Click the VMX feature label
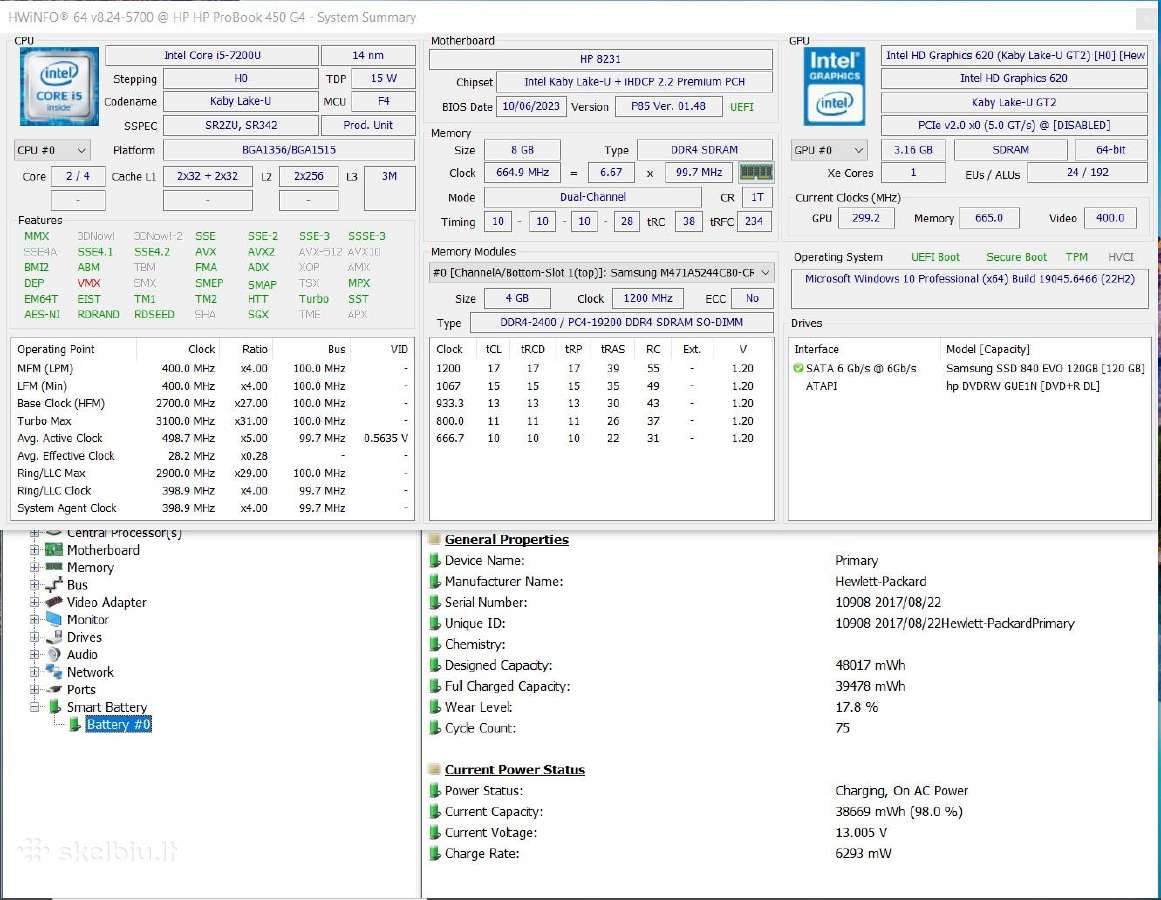The width and height of the screenshot is (1161, 900). pyautogui.click(x=89, y=283)
